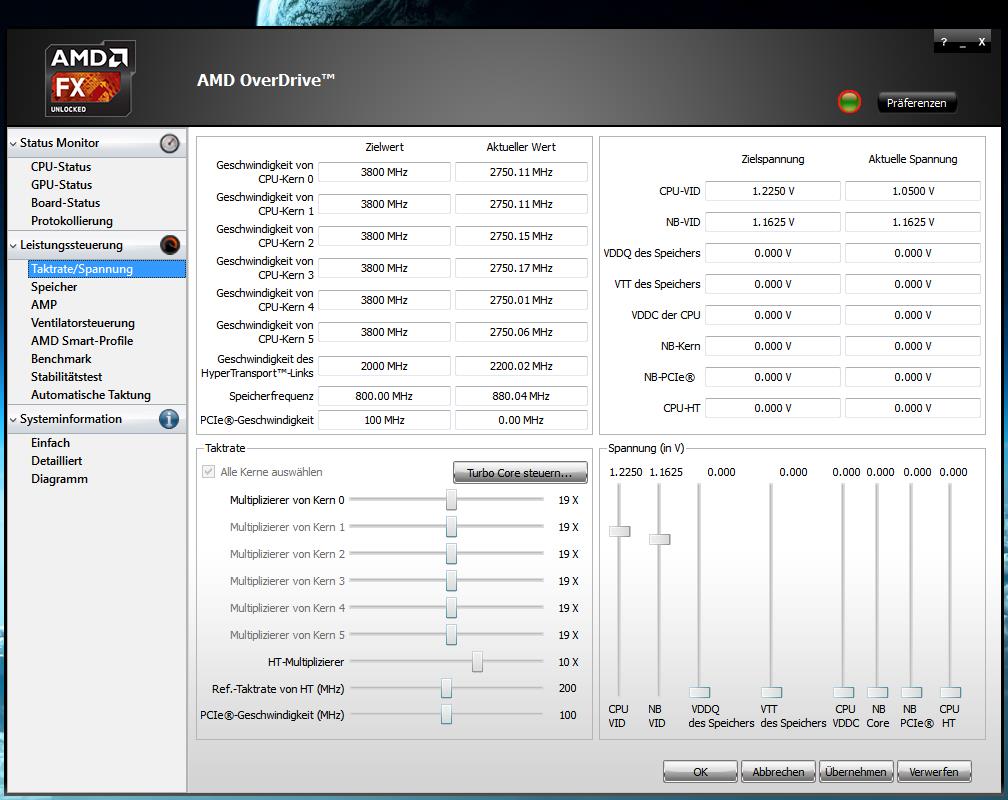Click the AMD FX Unlocked logo
This screenshot has width=1008, height=800.
[x=90, y=78]
